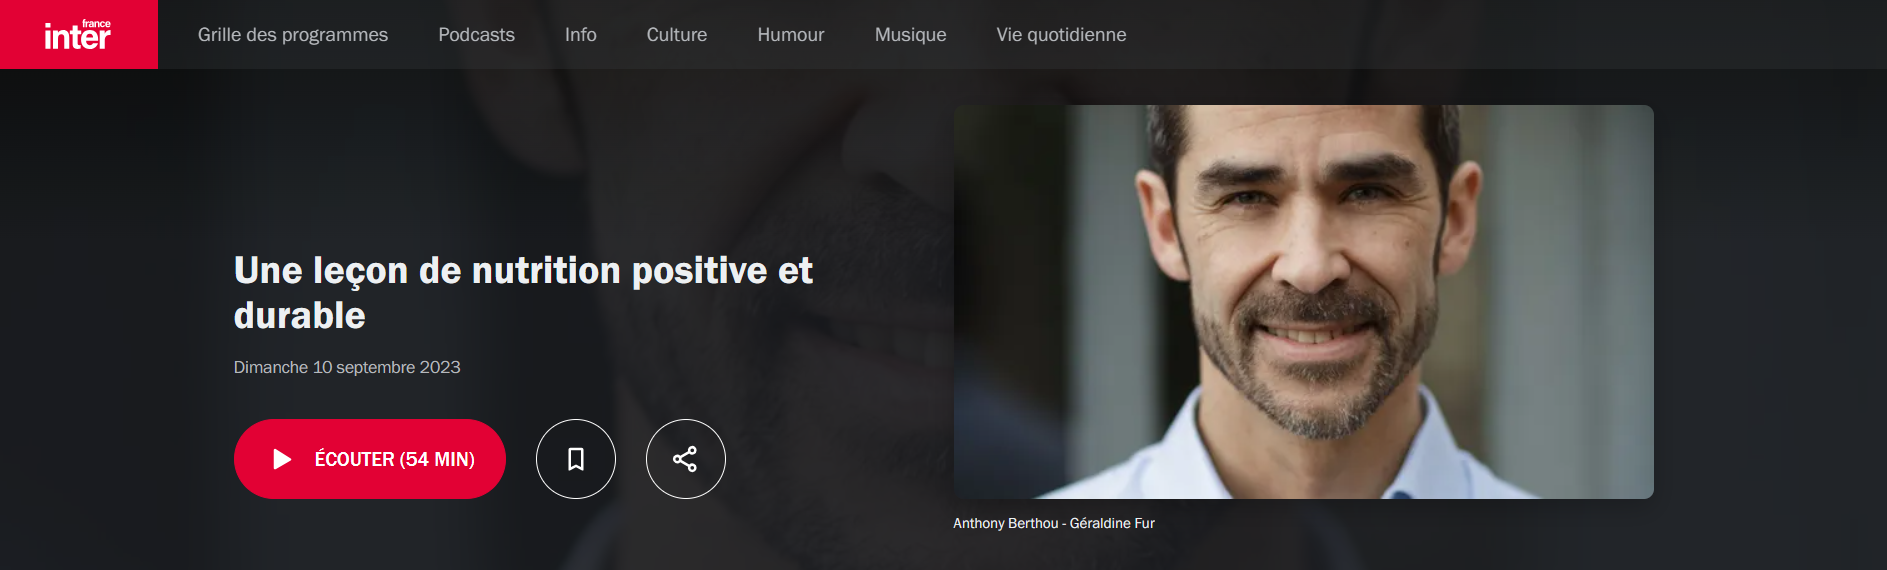Select Culture in the navigation bar
Screen dimensions: 1887x570
677,35
